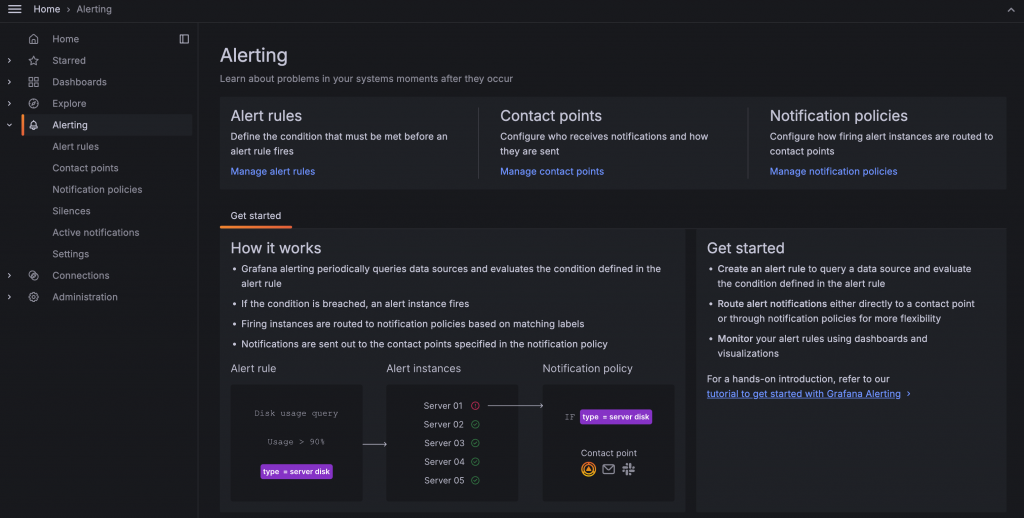The height and width of the screenshot is (518, 1024).
Task: Select the Get started tab
Action: pos(256,216)
